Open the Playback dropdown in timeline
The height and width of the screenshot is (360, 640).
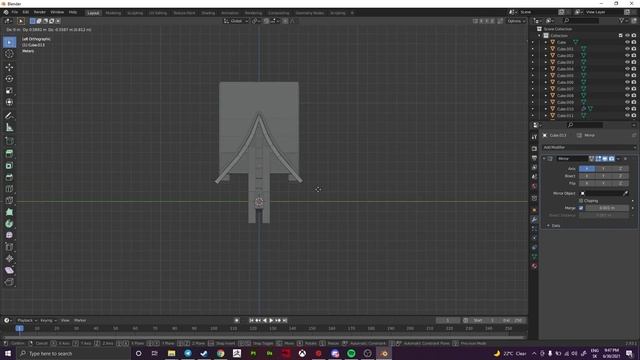[27, 320]
